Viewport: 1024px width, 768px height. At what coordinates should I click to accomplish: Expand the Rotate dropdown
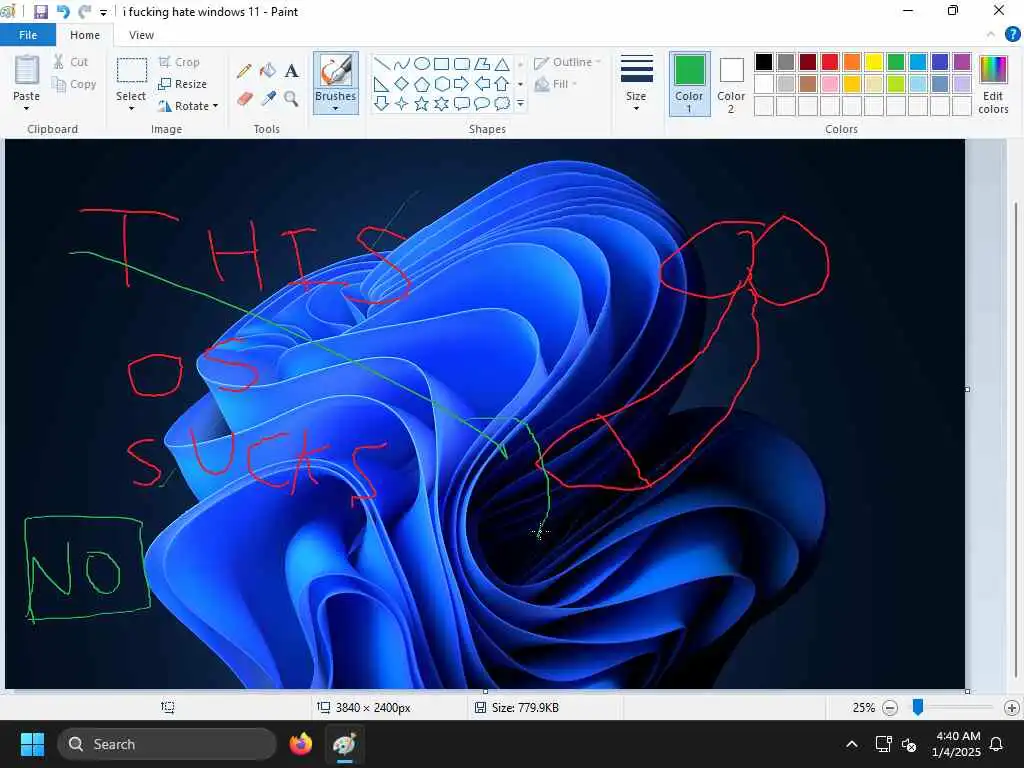coord(215,106)
